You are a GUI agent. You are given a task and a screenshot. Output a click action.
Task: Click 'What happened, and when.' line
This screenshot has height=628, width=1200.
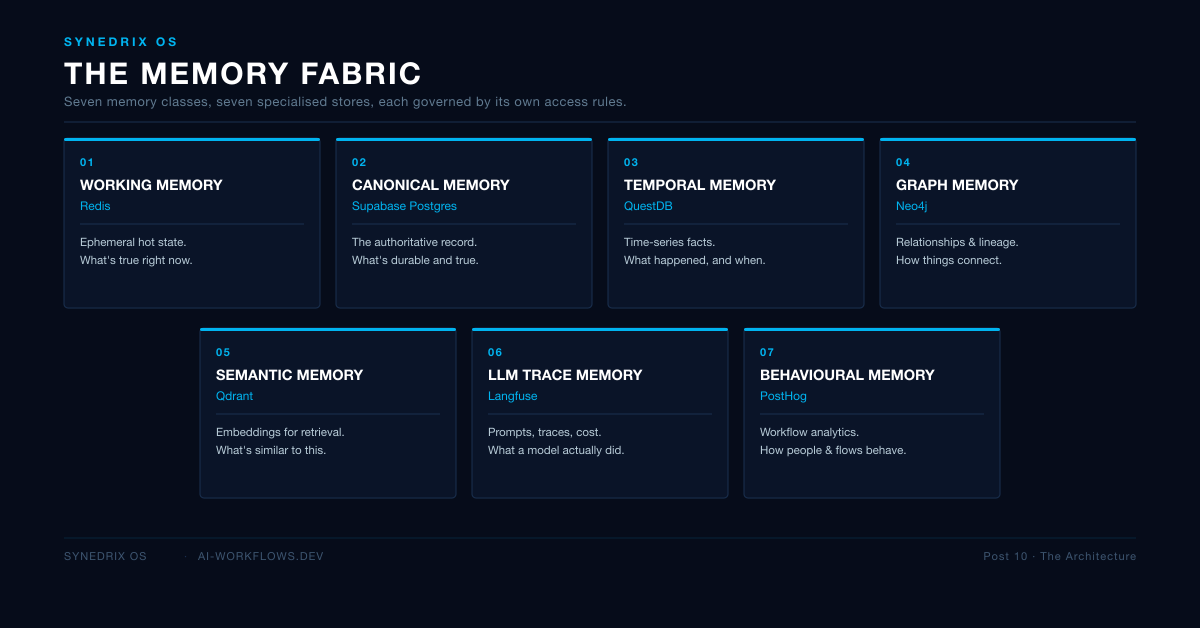click(x=694, y=260)
